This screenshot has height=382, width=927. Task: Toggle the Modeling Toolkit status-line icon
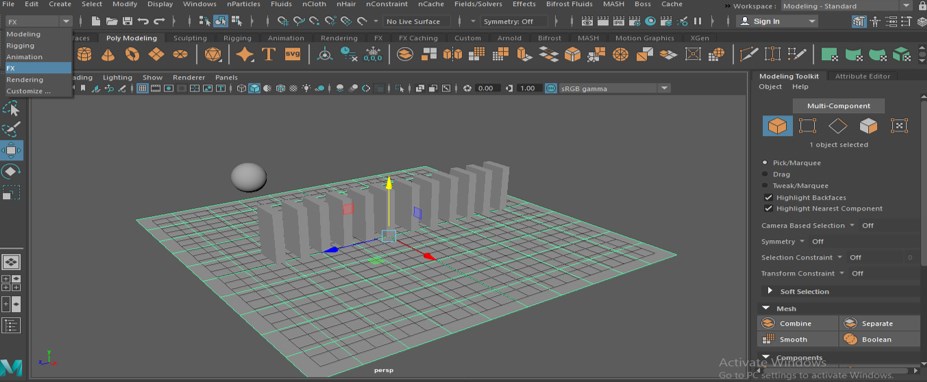click(859, 21)
